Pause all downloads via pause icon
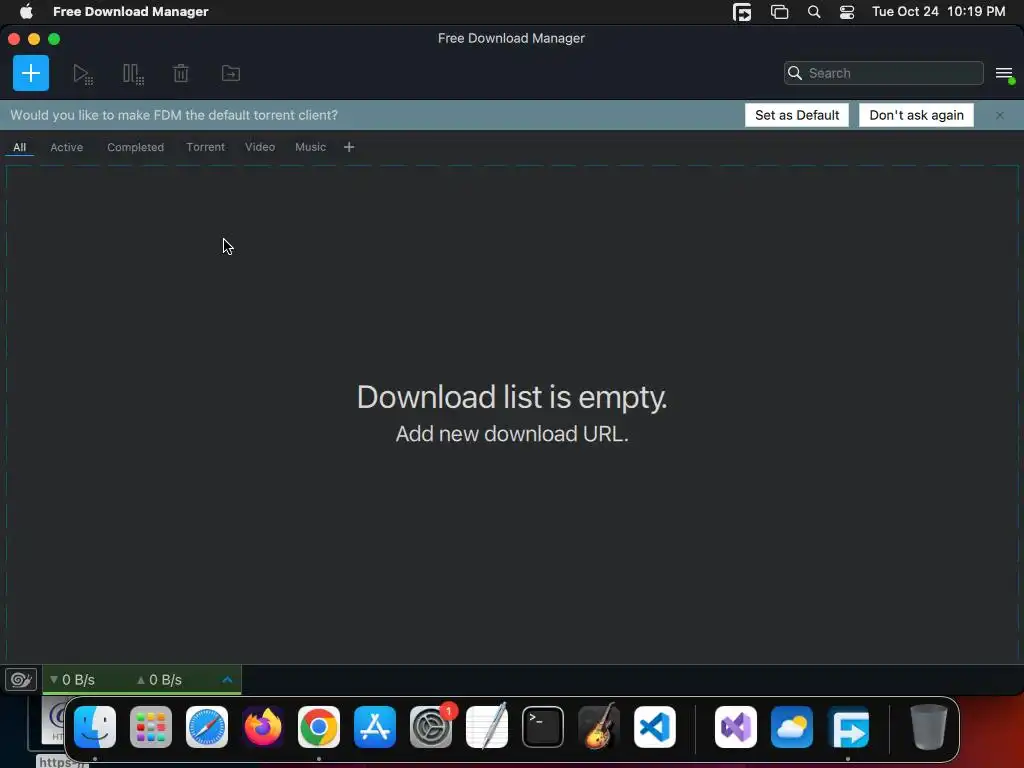Screen dimensions: 1024x768 tap(133, 74)
